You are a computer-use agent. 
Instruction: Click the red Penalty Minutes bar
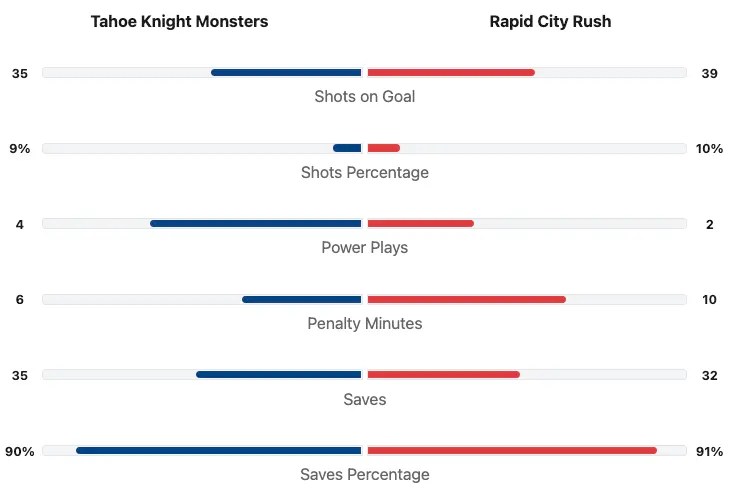pyautogui.click(x=466, y=299)
